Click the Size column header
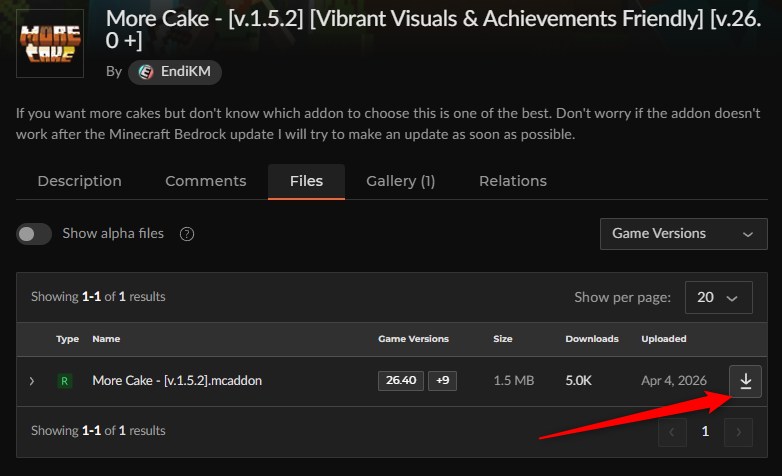 click(503, 339)
